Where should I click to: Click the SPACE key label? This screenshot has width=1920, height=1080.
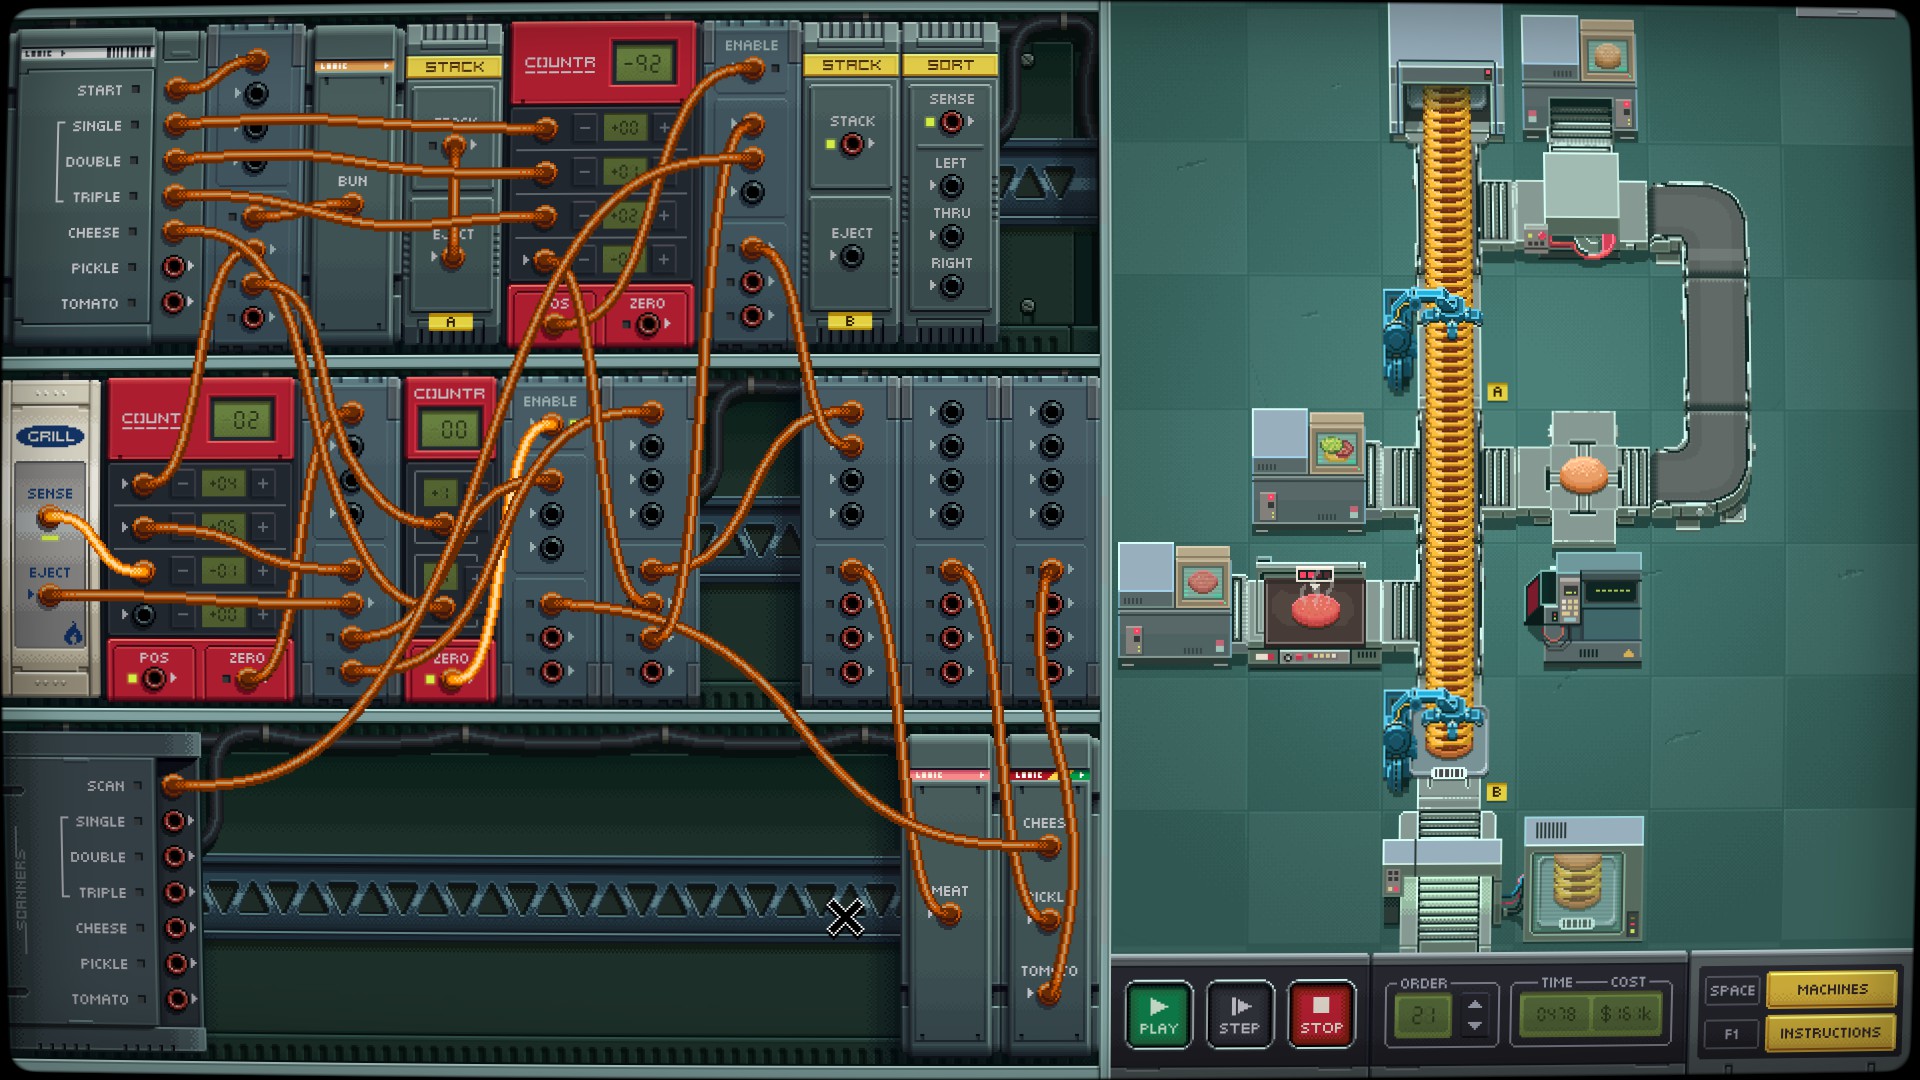[x=1732, y=990]
